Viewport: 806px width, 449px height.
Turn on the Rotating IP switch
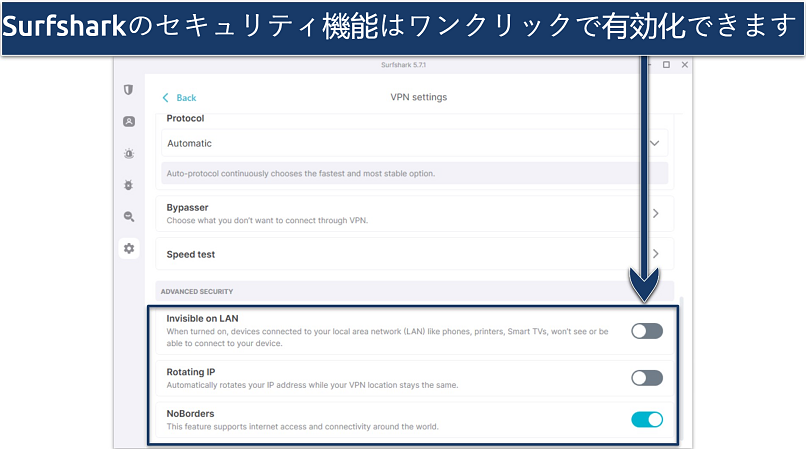646,378
